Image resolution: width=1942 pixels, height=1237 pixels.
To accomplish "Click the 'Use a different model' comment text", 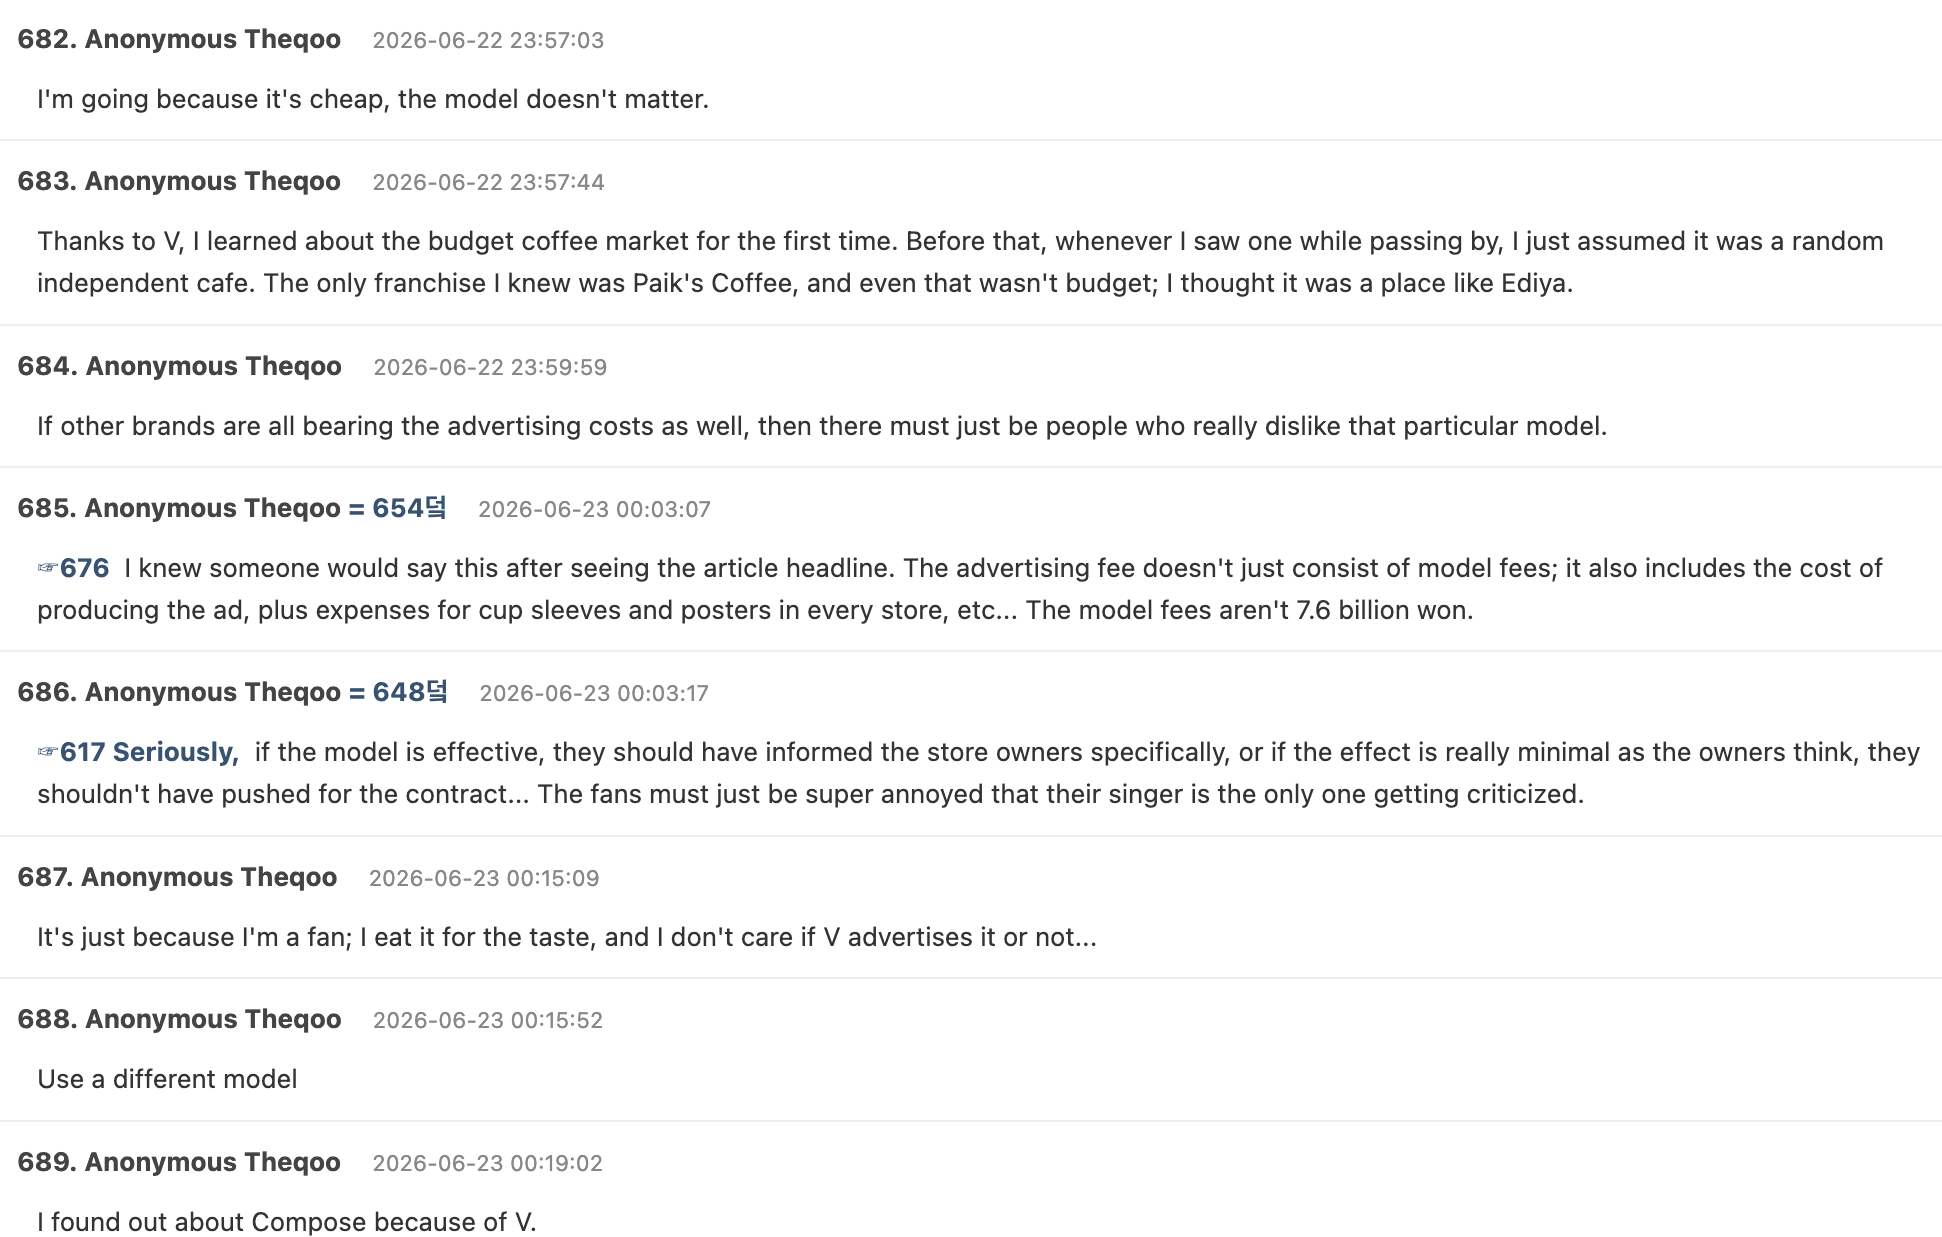I will coord(167,1079).
